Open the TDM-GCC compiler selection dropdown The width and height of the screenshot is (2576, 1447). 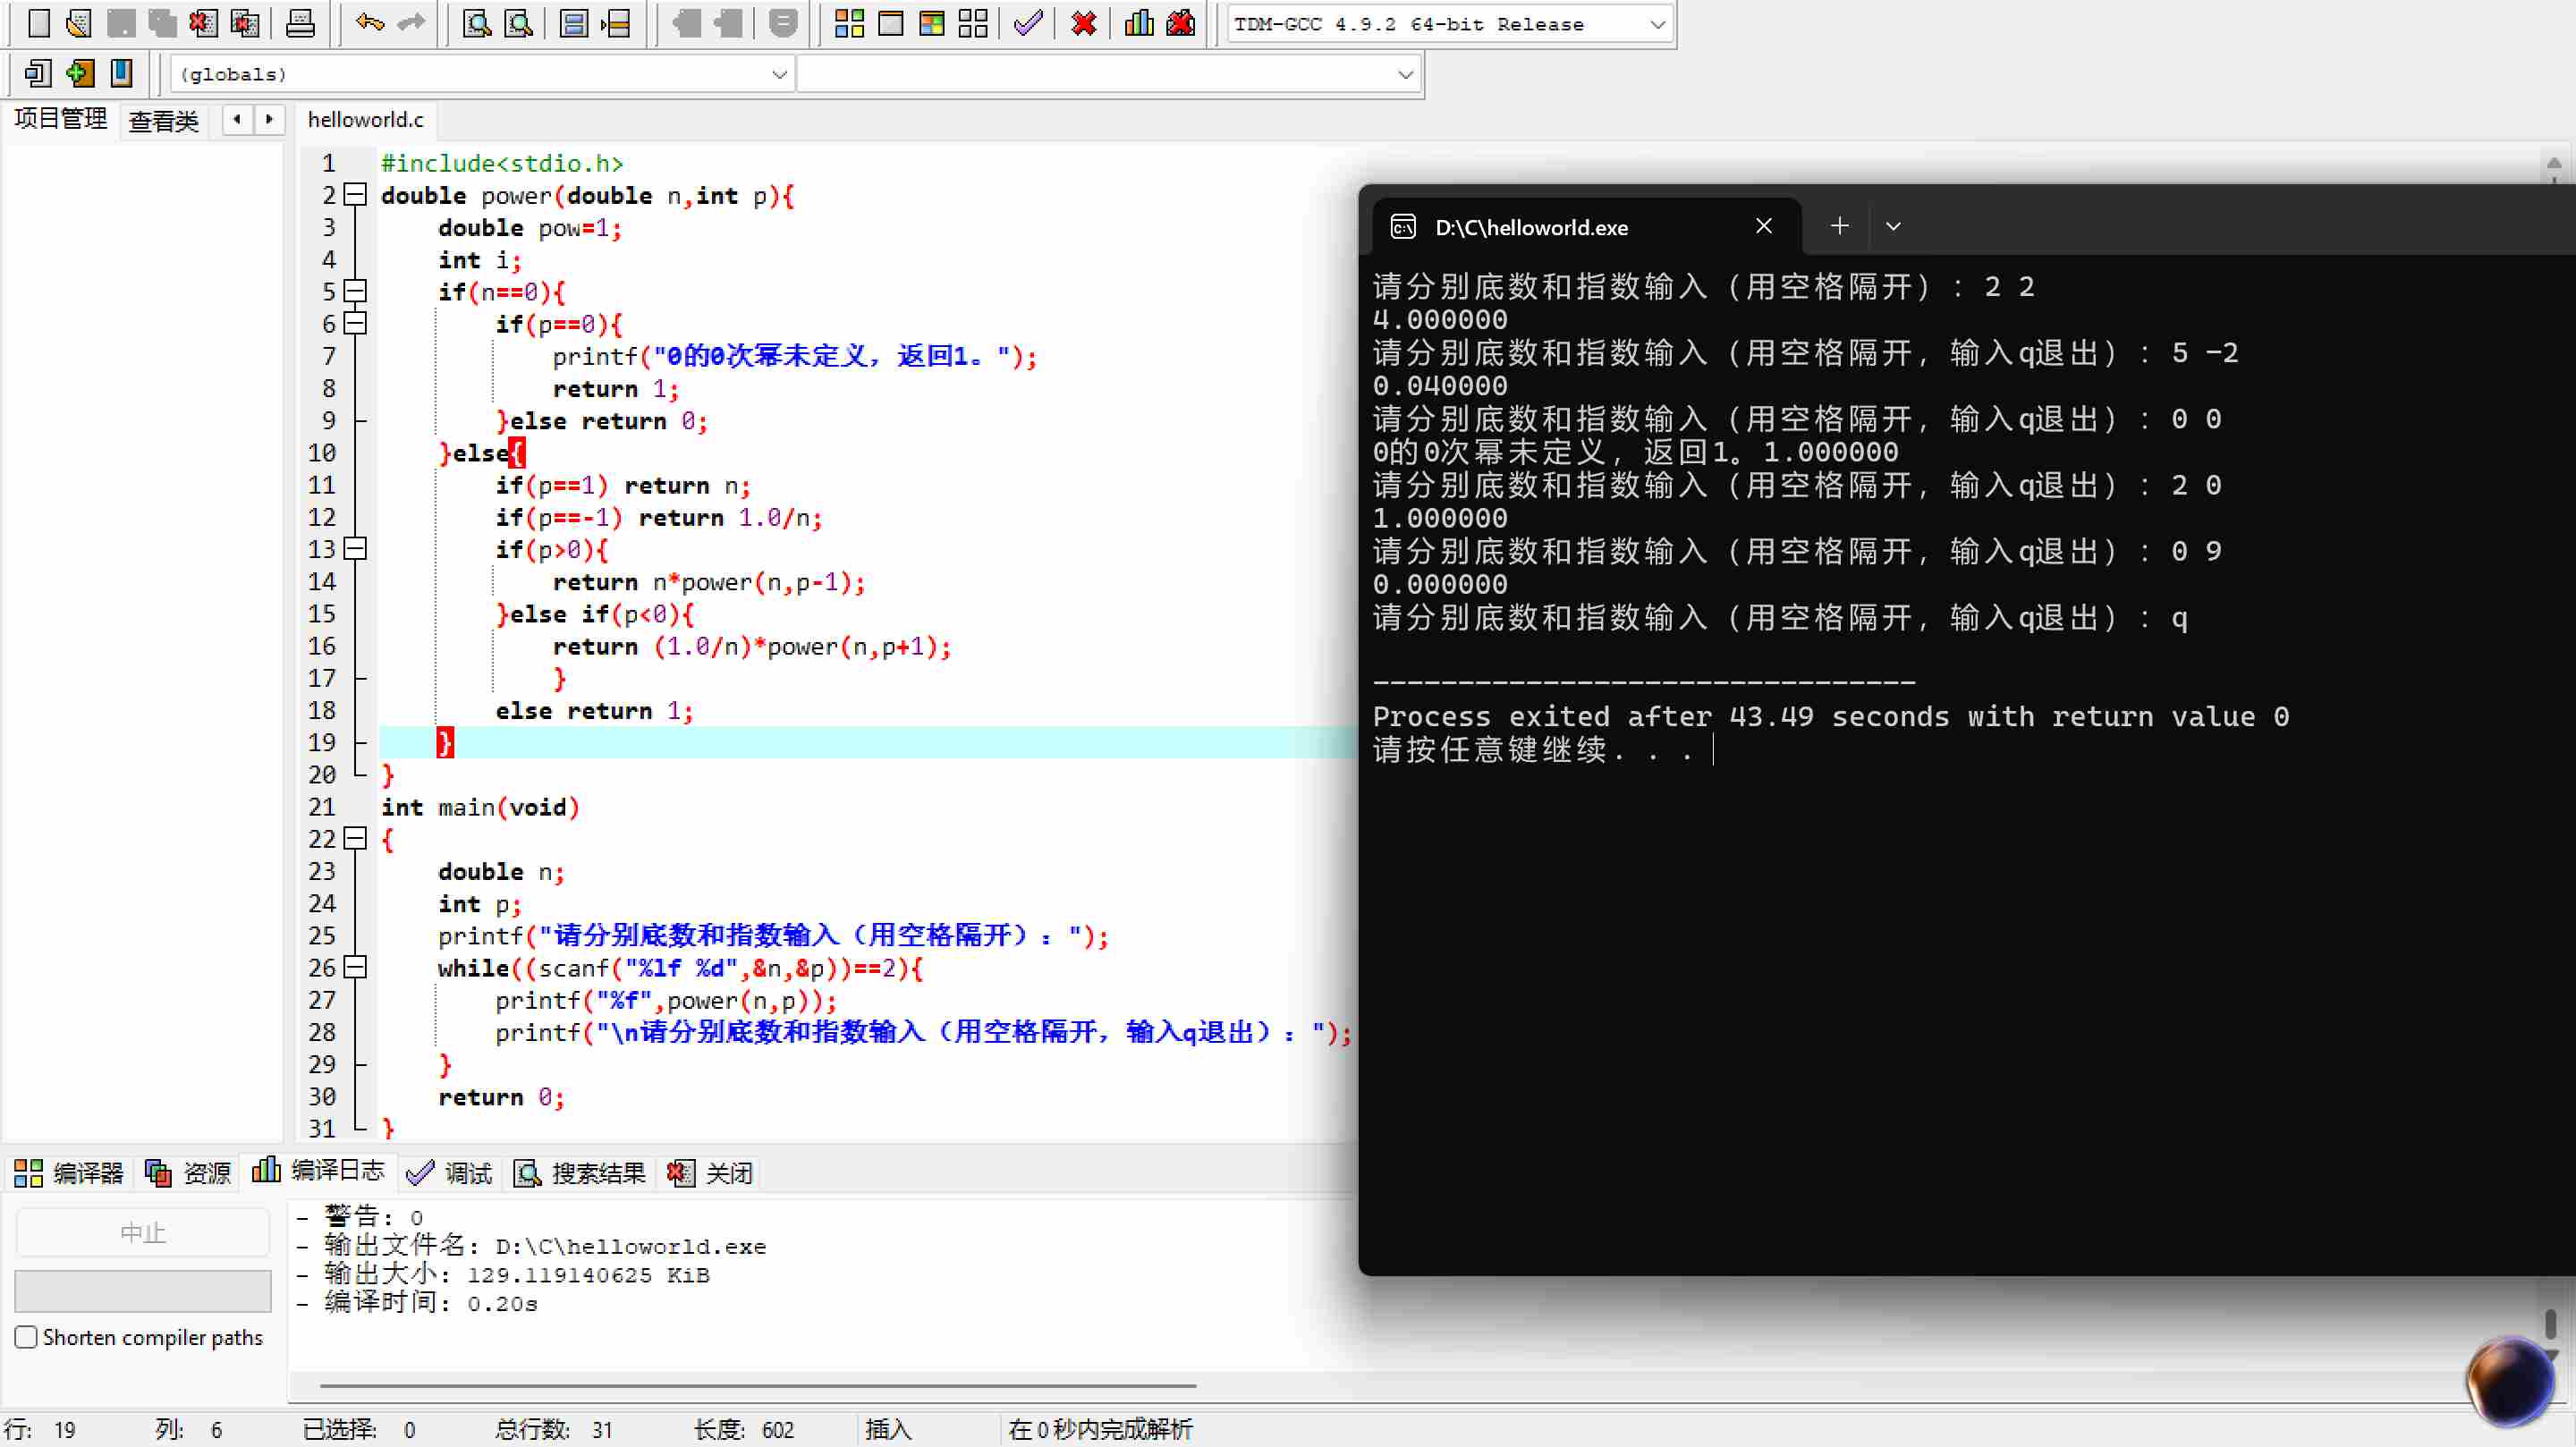pyautogui.click(x=1657, y=24)
